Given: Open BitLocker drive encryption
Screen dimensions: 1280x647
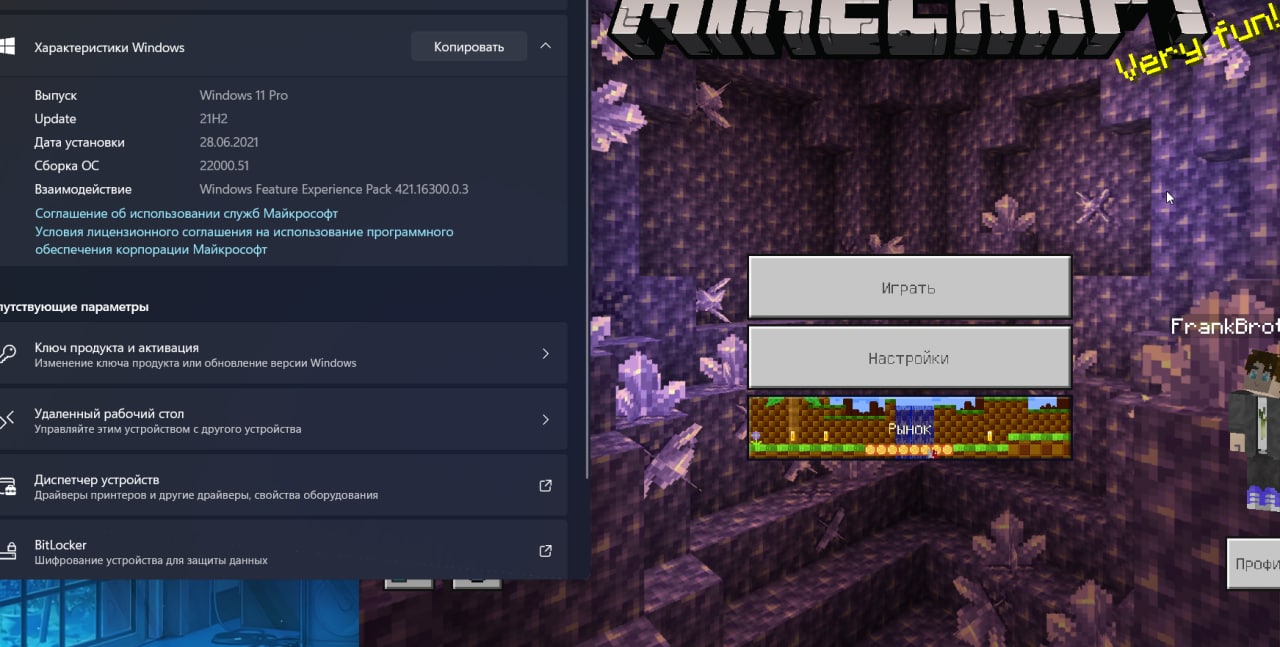Looking at the screenshot, I should (x=283, y=550).
